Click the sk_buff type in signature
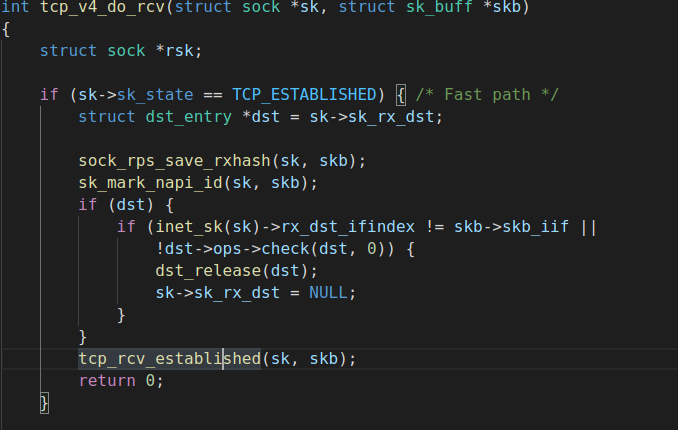 (439, 7)
